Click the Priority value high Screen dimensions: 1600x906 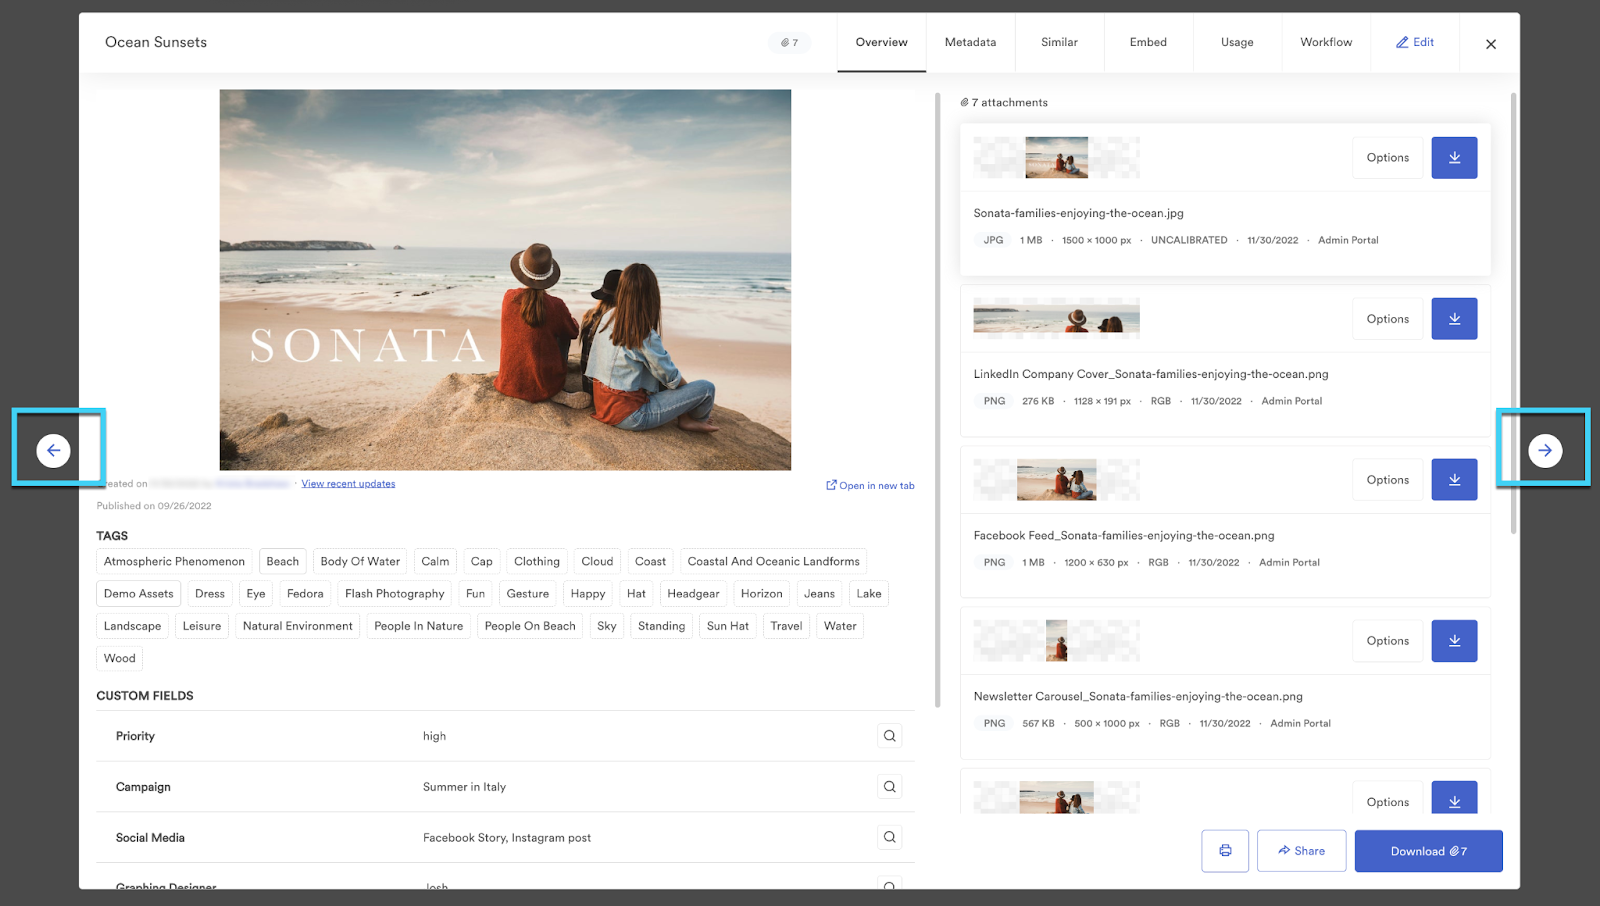434,736
